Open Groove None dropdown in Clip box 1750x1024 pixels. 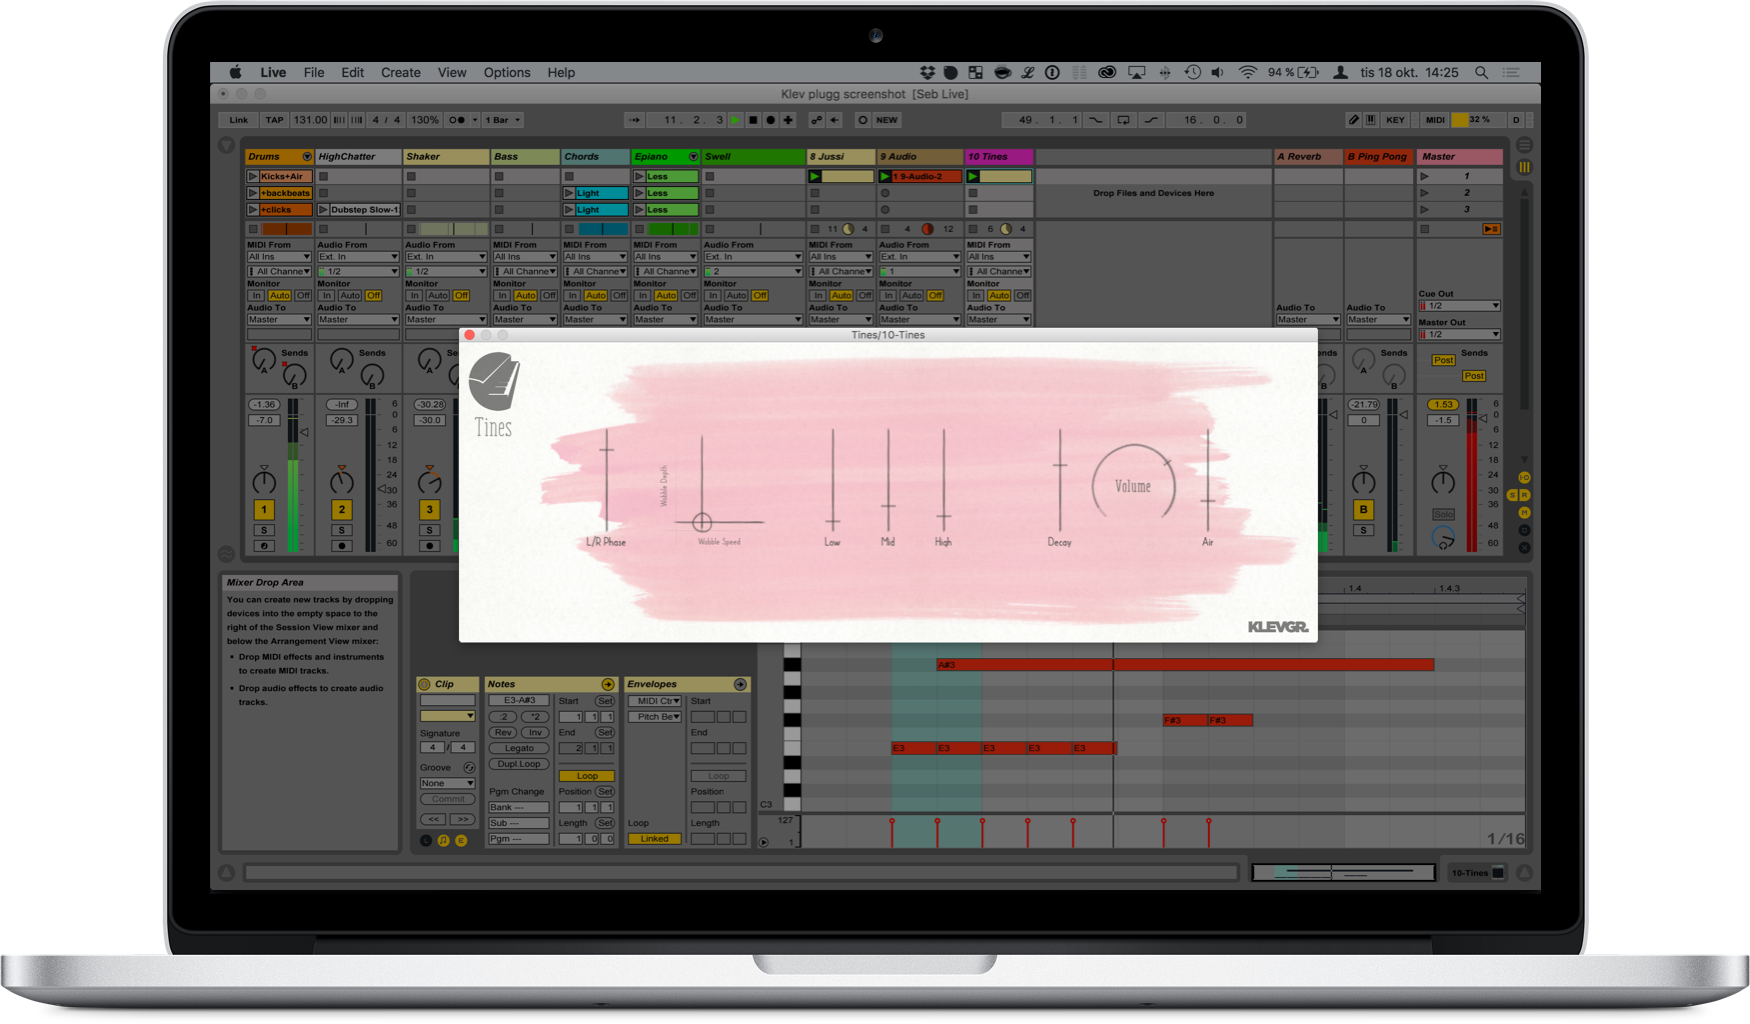(x=447, y=783)
